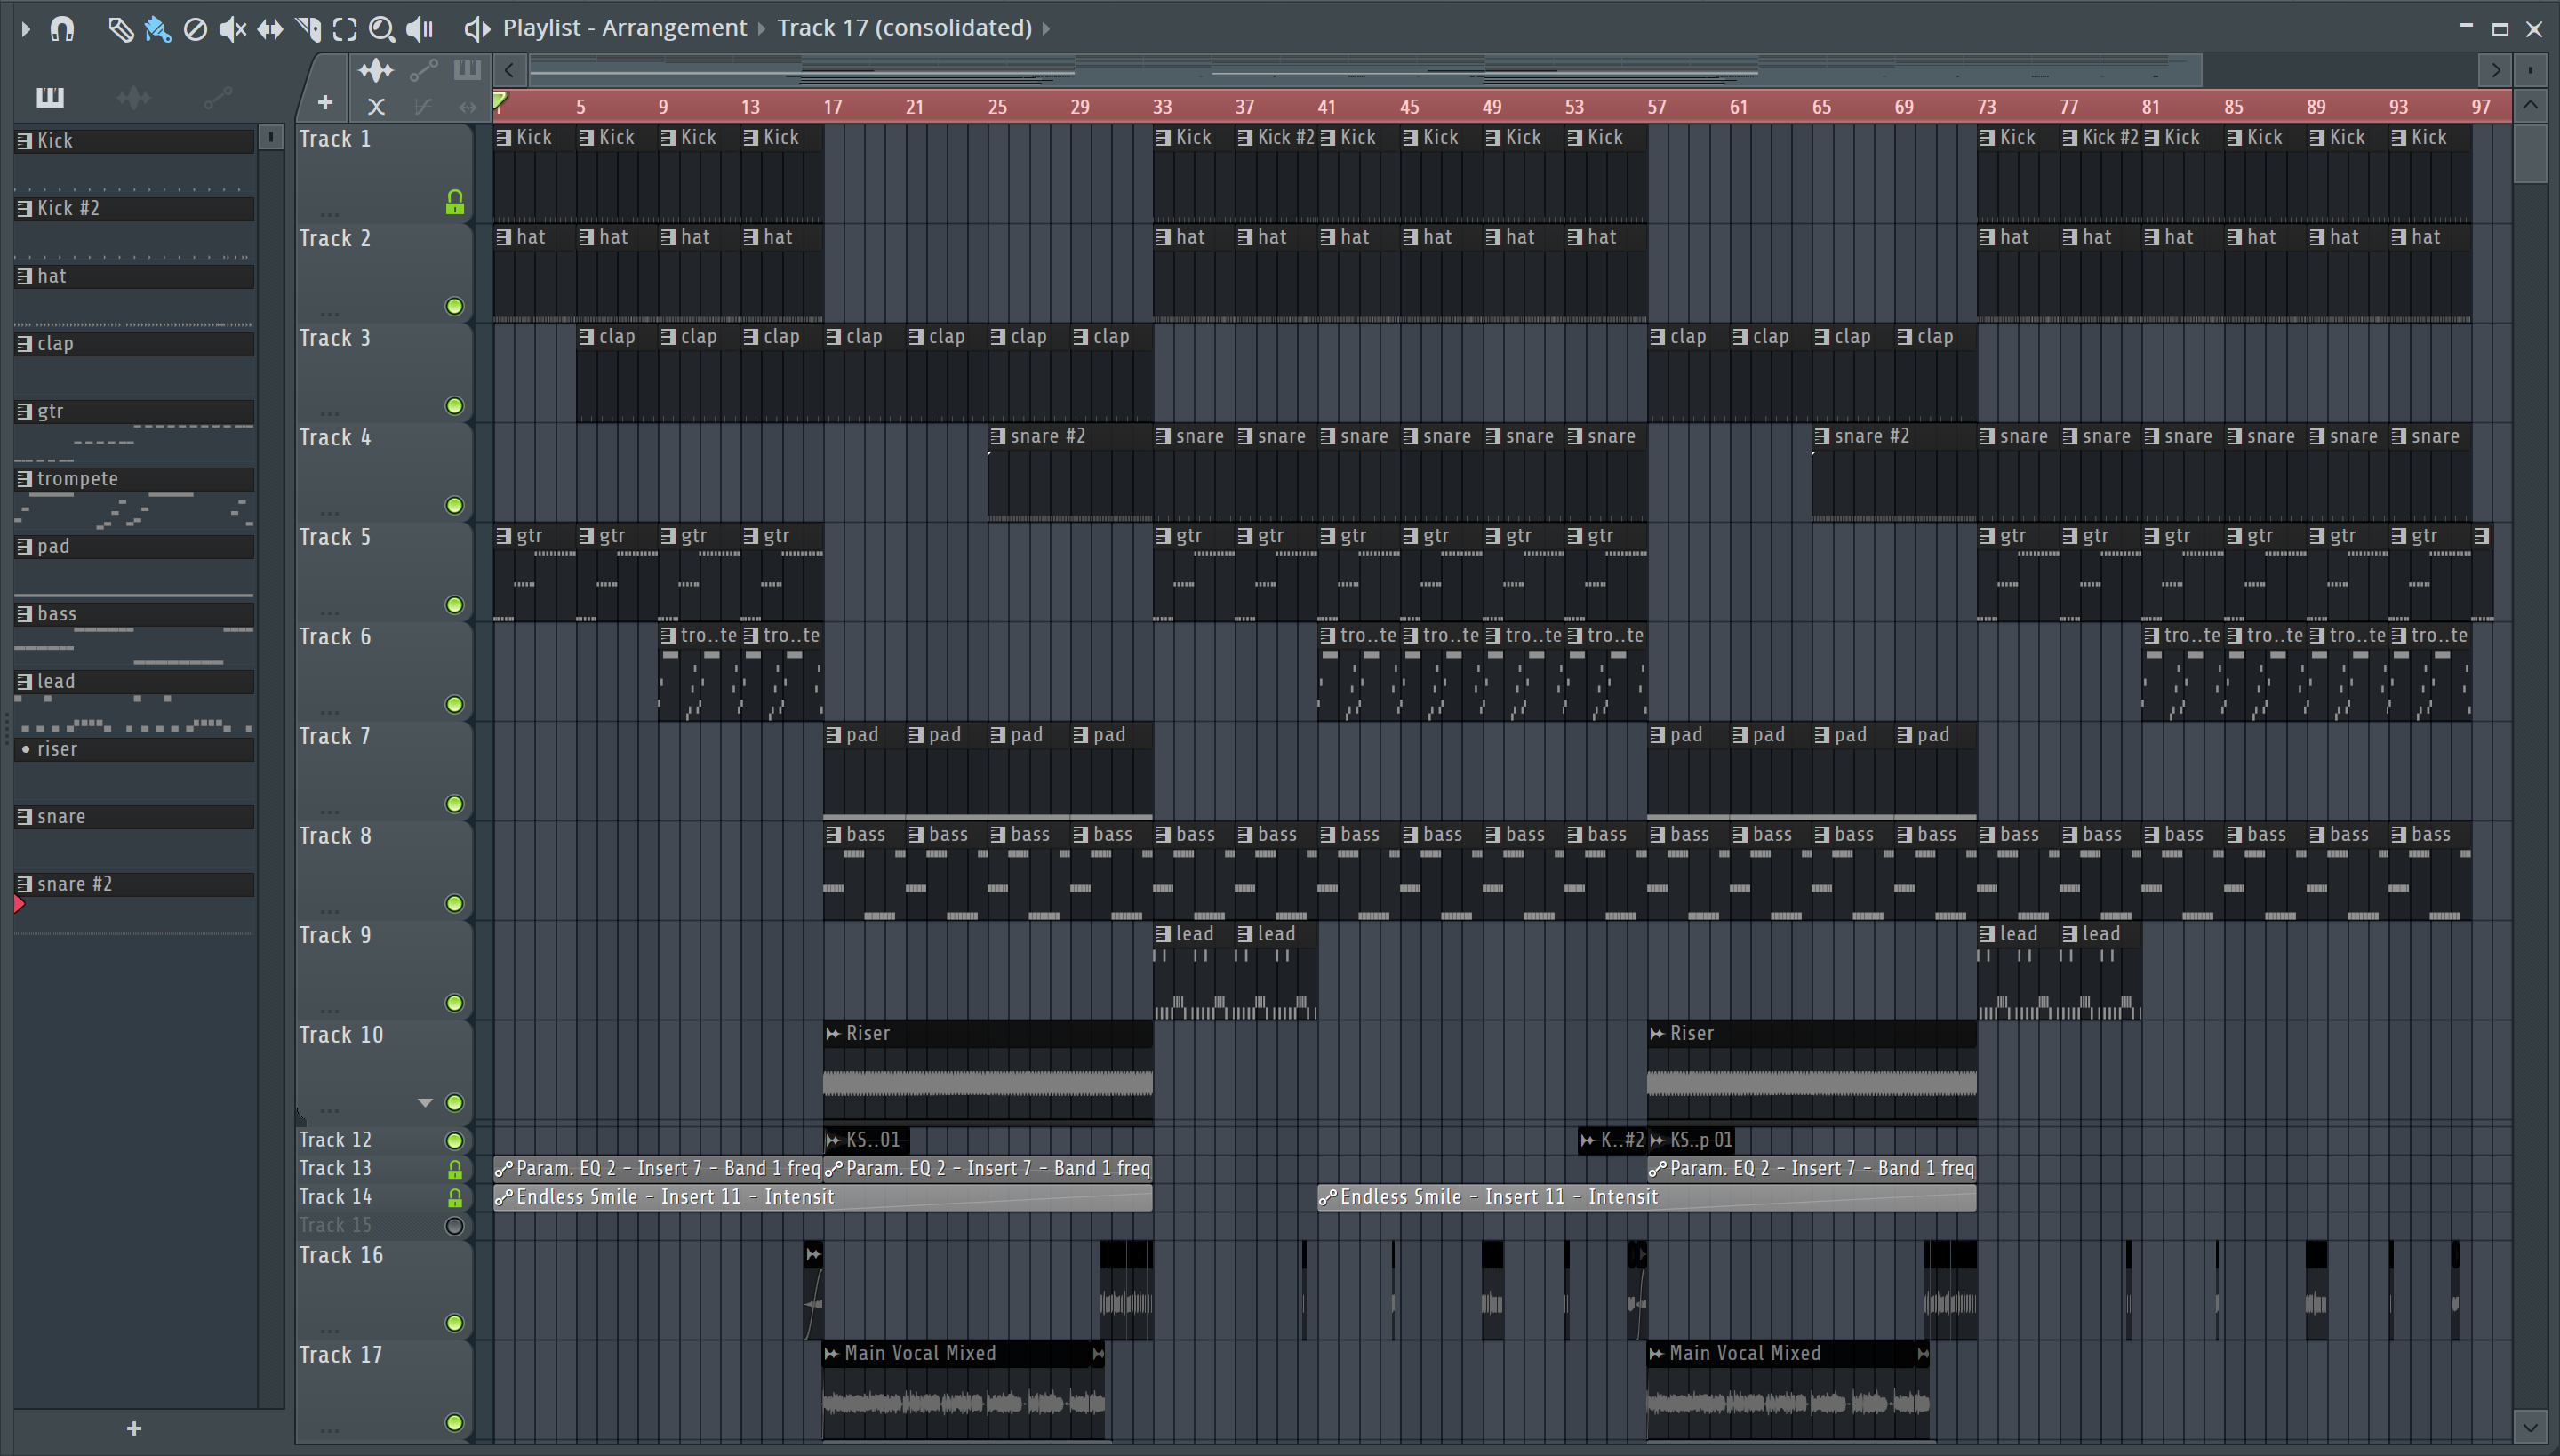Click the scroll-up arrow of the playlist
This screenshot has height=1456, width=2560.
click(x=2530, y=105)
